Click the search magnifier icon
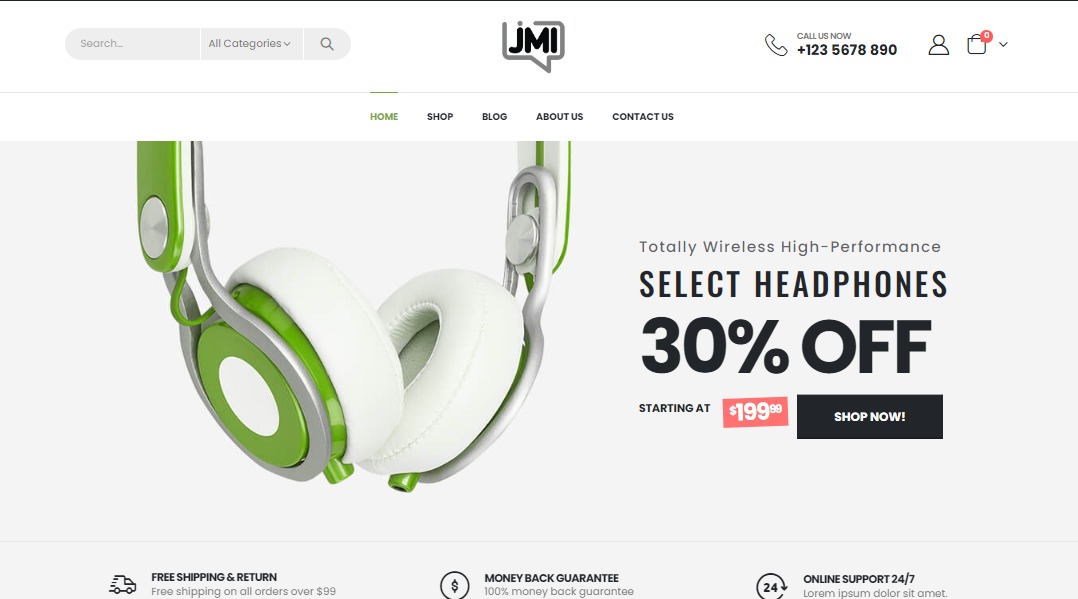 point(327,44)
